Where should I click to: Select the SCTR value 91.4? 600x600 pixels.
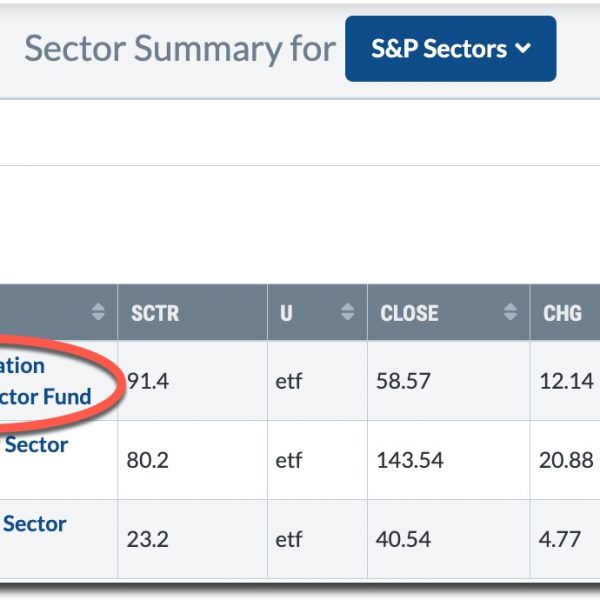click(147, 381)
